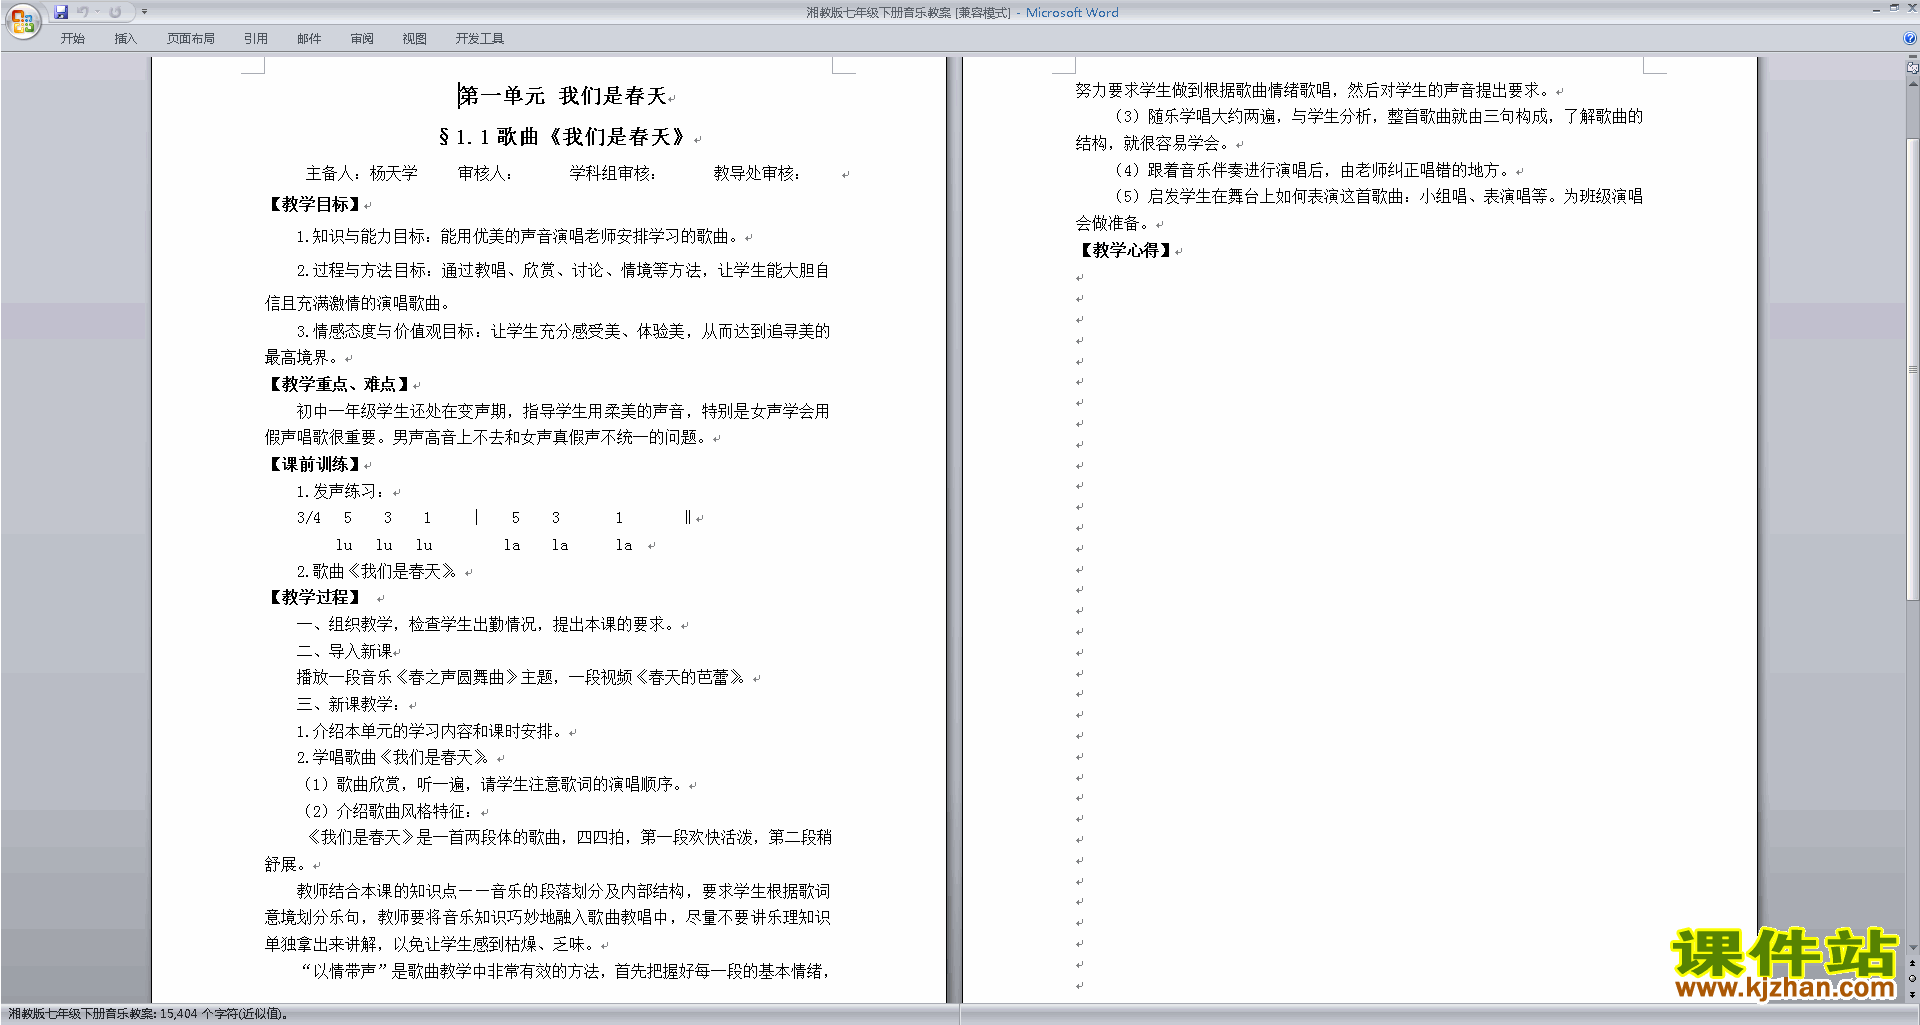
Task: Open Select Browse Object round button
Action: click(1913, 979)
